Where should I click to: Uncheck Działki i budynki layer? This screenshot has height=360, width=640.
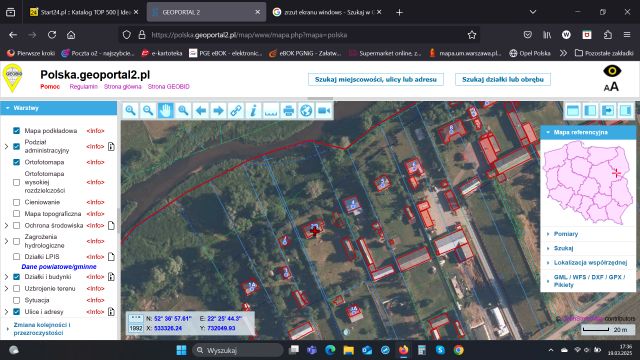(16, 277)
